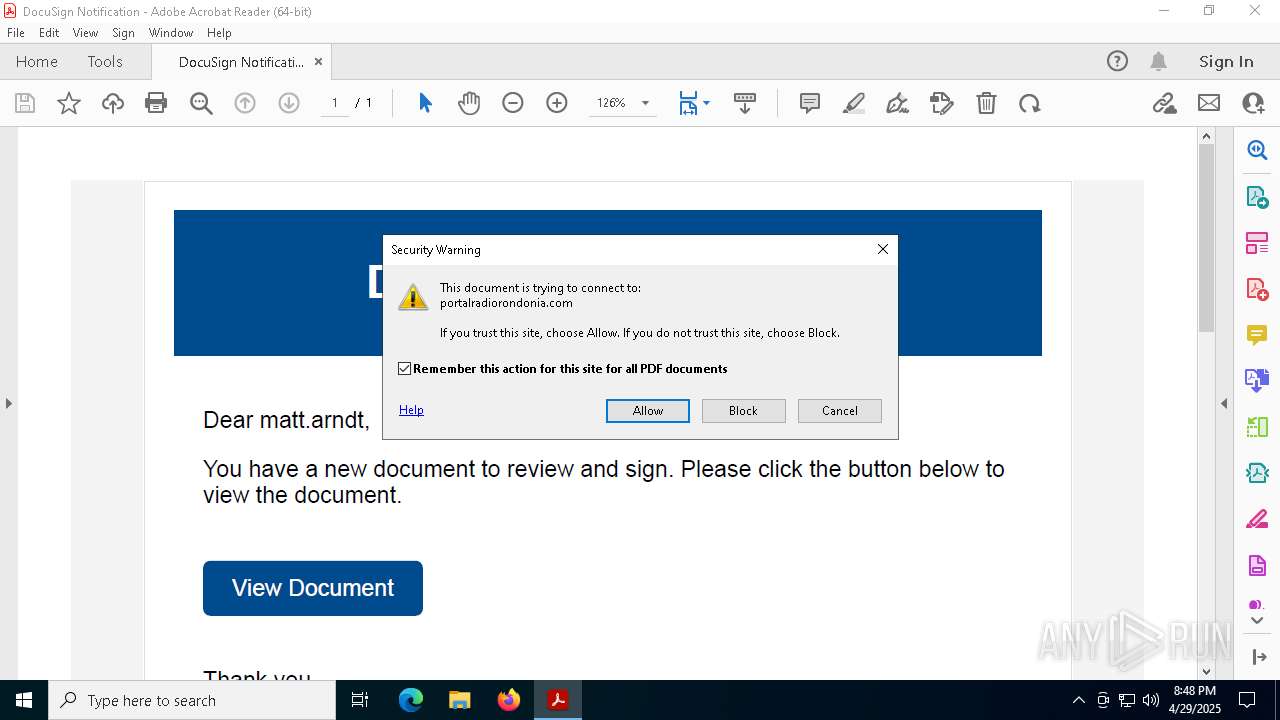1280x720 pixels.
Task: Expand the left navigation pane
Action: click(8, 404)
